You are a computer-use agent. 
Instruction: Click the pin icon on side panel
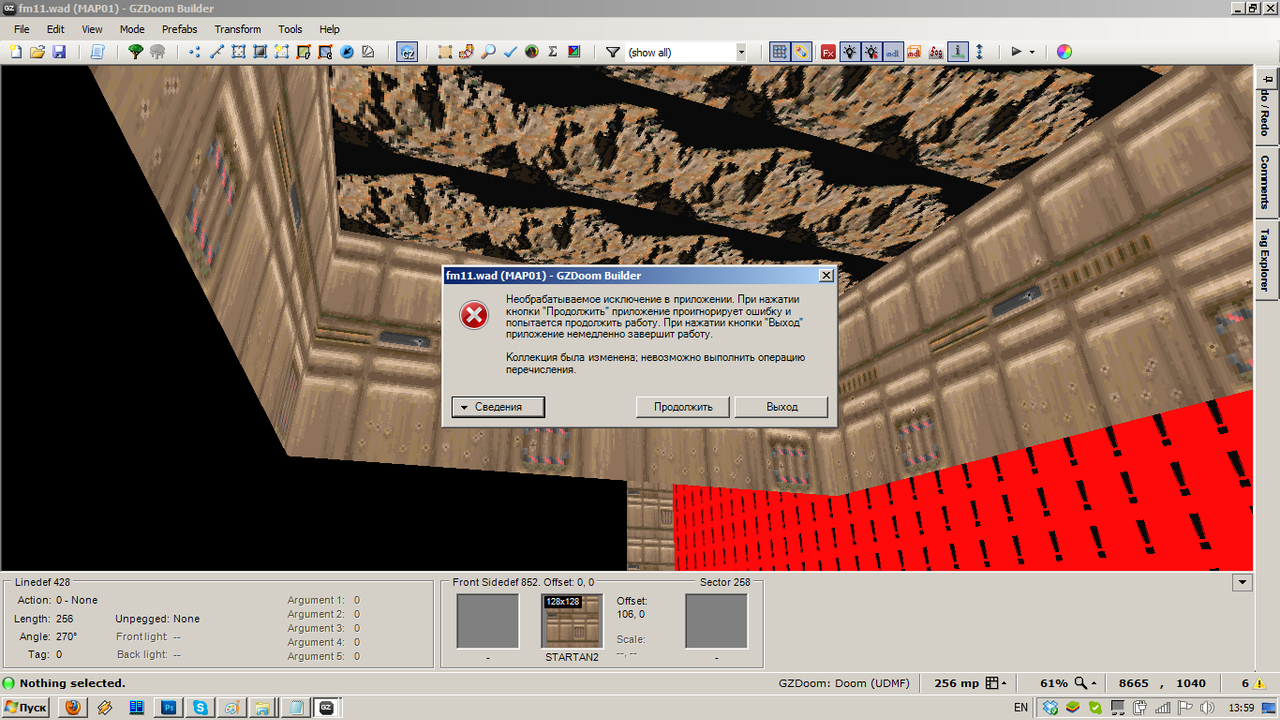tap(1267, 77)
